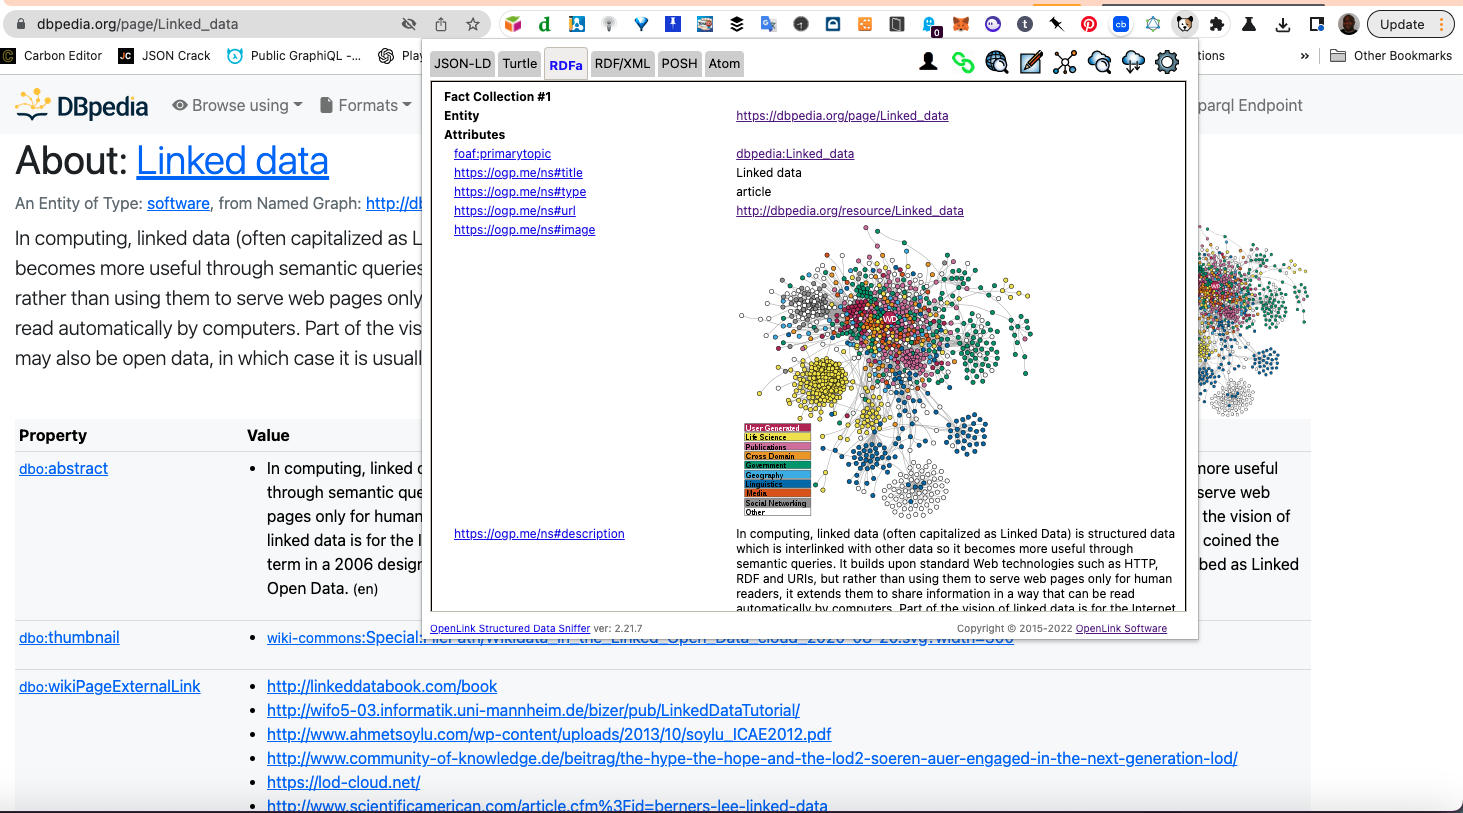Click the green letter d extension icon
The height and width of the screenshot is (813, 1463).
pyautogui.click(x=544, y=24)
